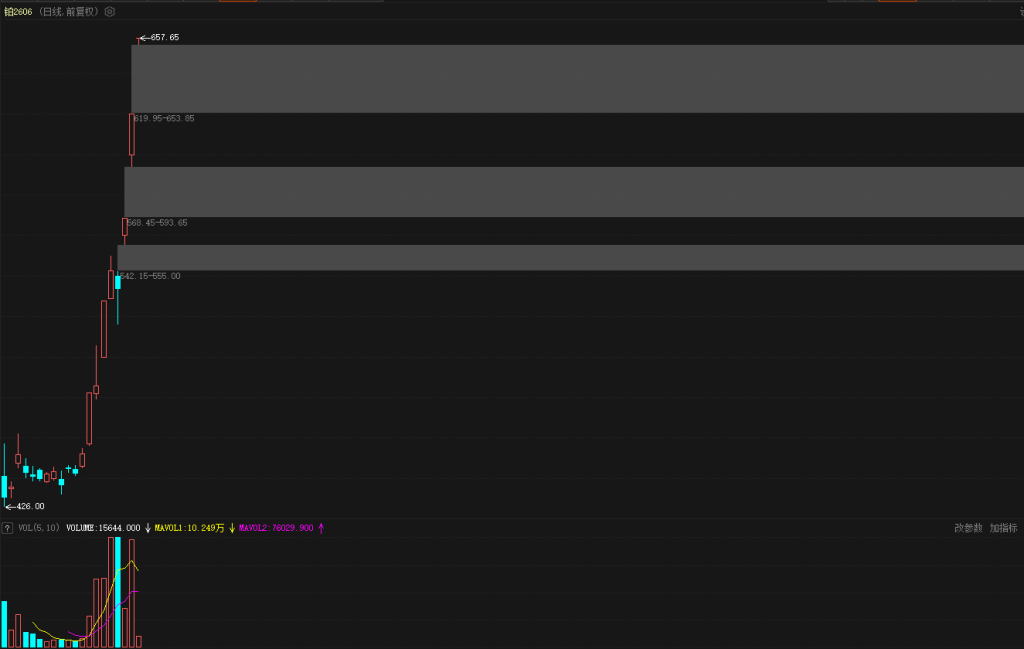This screenshot has width=1024, height=649.
Task: Click the white down arrow after VOLUME value
Action: coord(148,527)
